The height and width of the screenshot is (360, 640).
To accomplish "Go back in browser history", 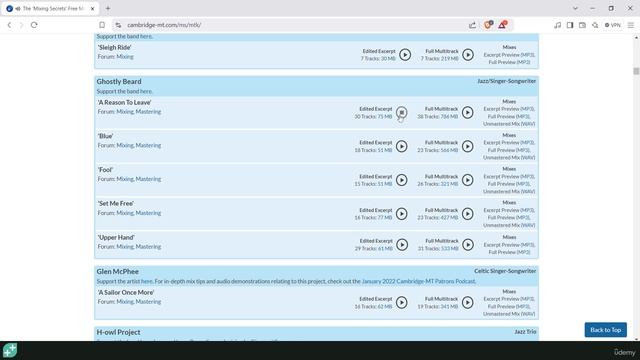I will pyautogui.click(x=9, y=25).
